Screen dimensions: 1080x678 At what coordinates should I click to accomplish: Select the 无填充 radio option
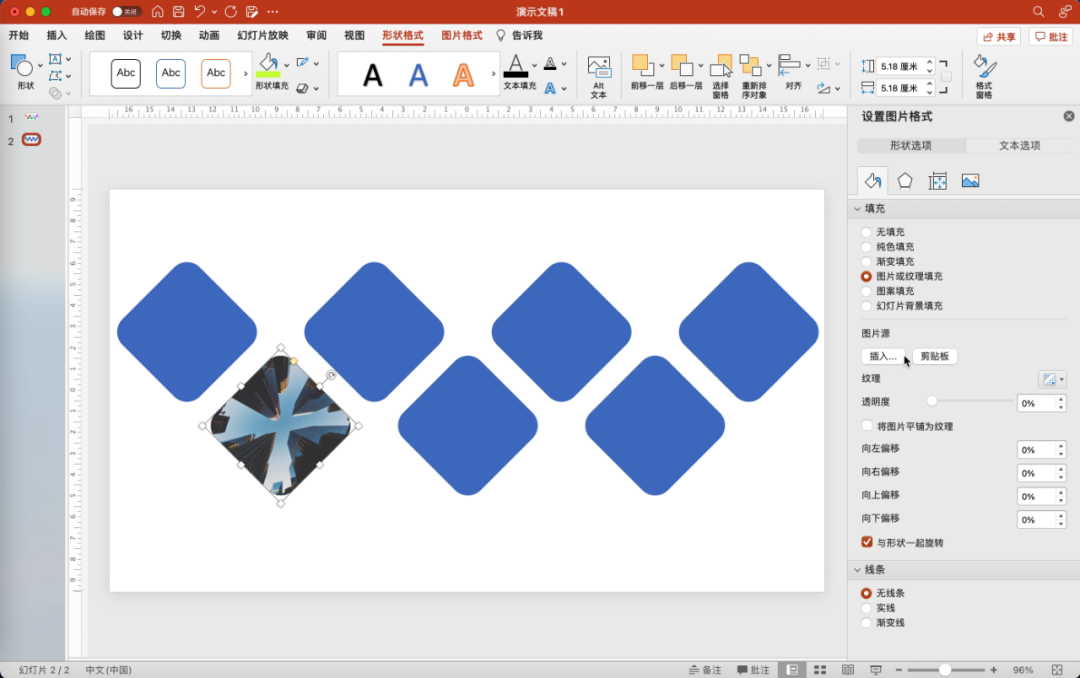click(x=866, y=232)
